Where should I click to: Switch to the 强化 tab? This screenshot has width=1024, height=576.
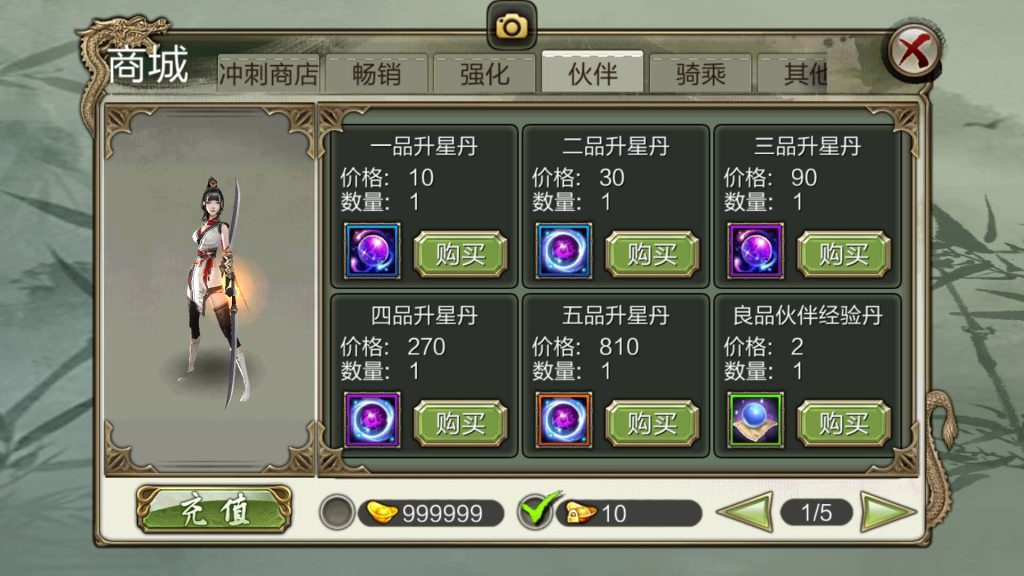485,74
